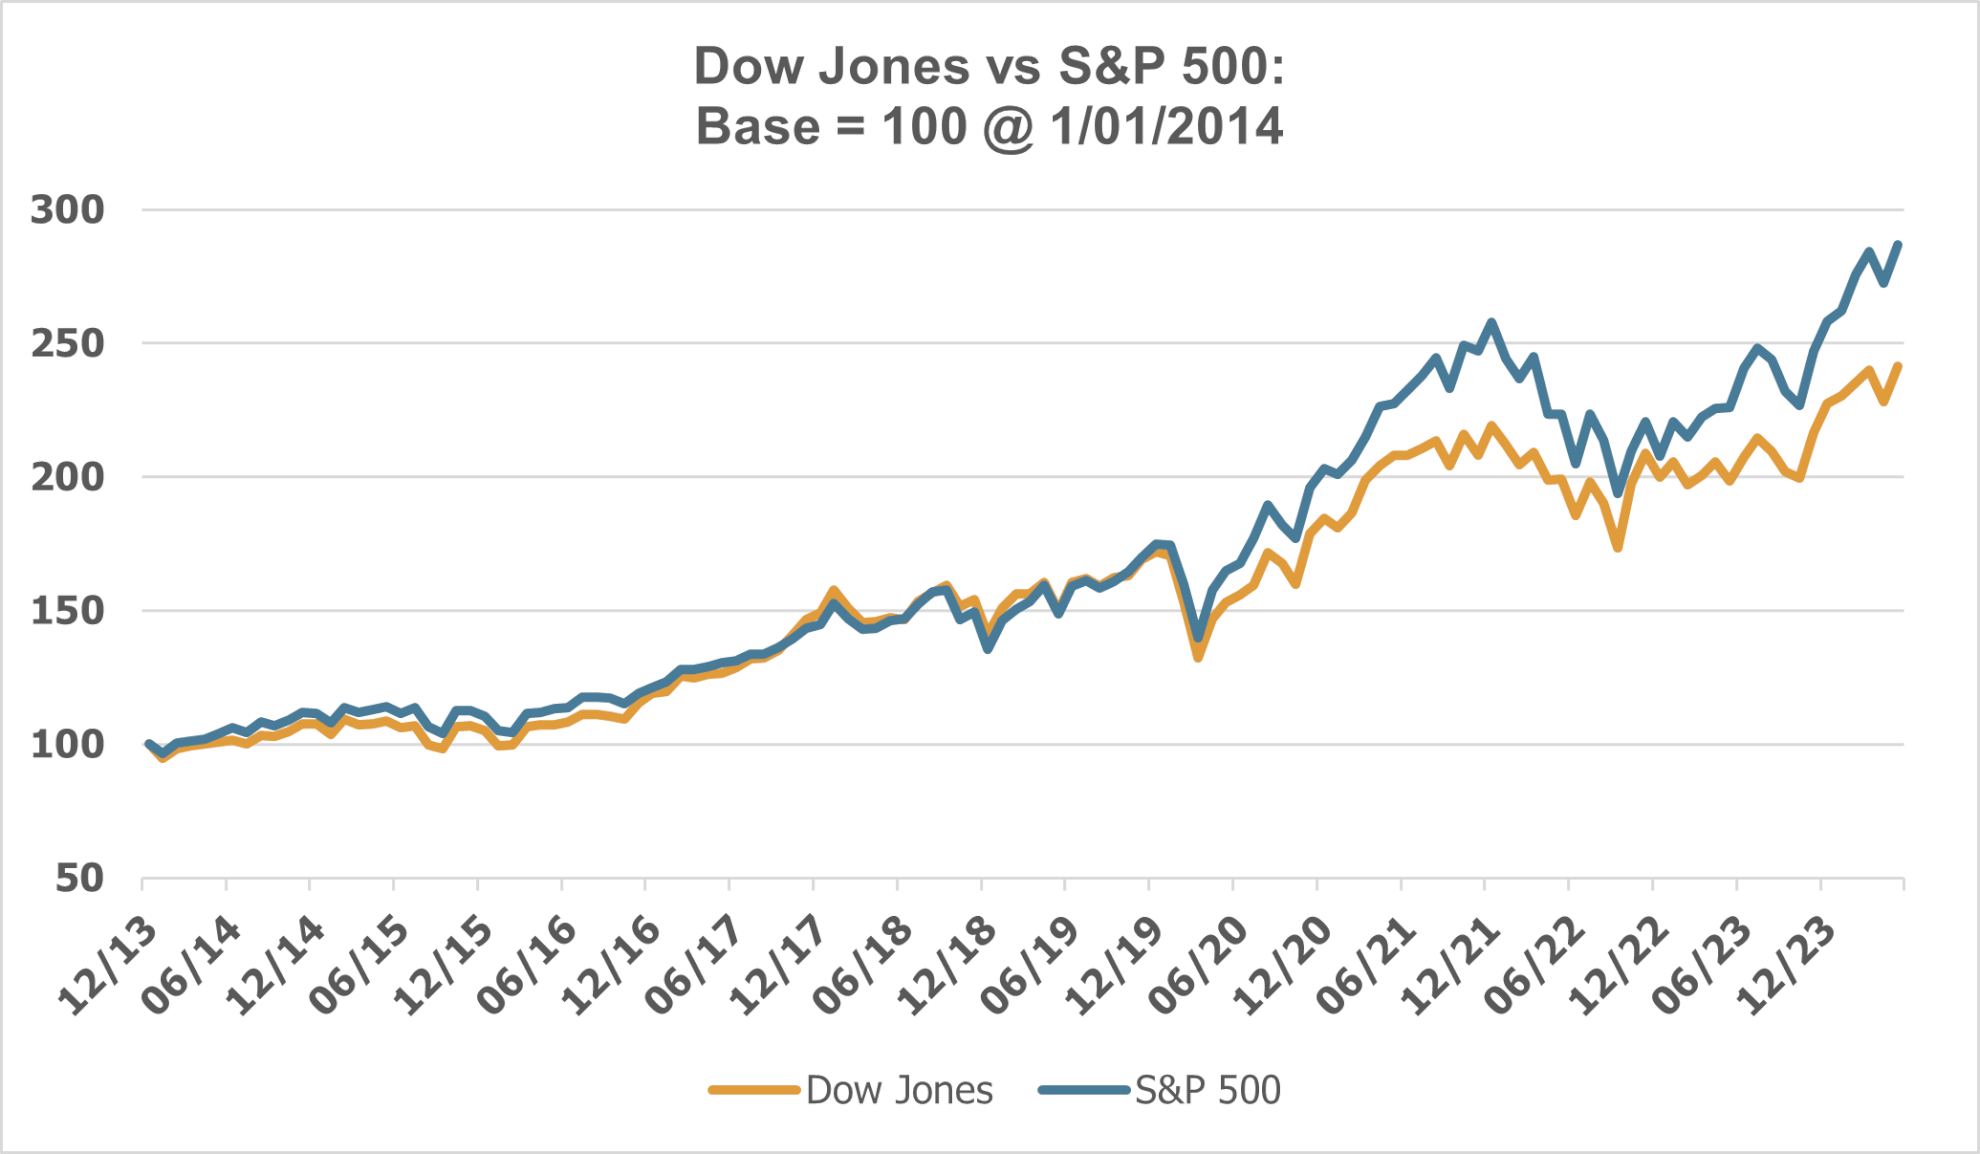Click the S&P 500 line's final rightmost endpoint
Viewport: 1980px width, 1154px height.
1898,245
